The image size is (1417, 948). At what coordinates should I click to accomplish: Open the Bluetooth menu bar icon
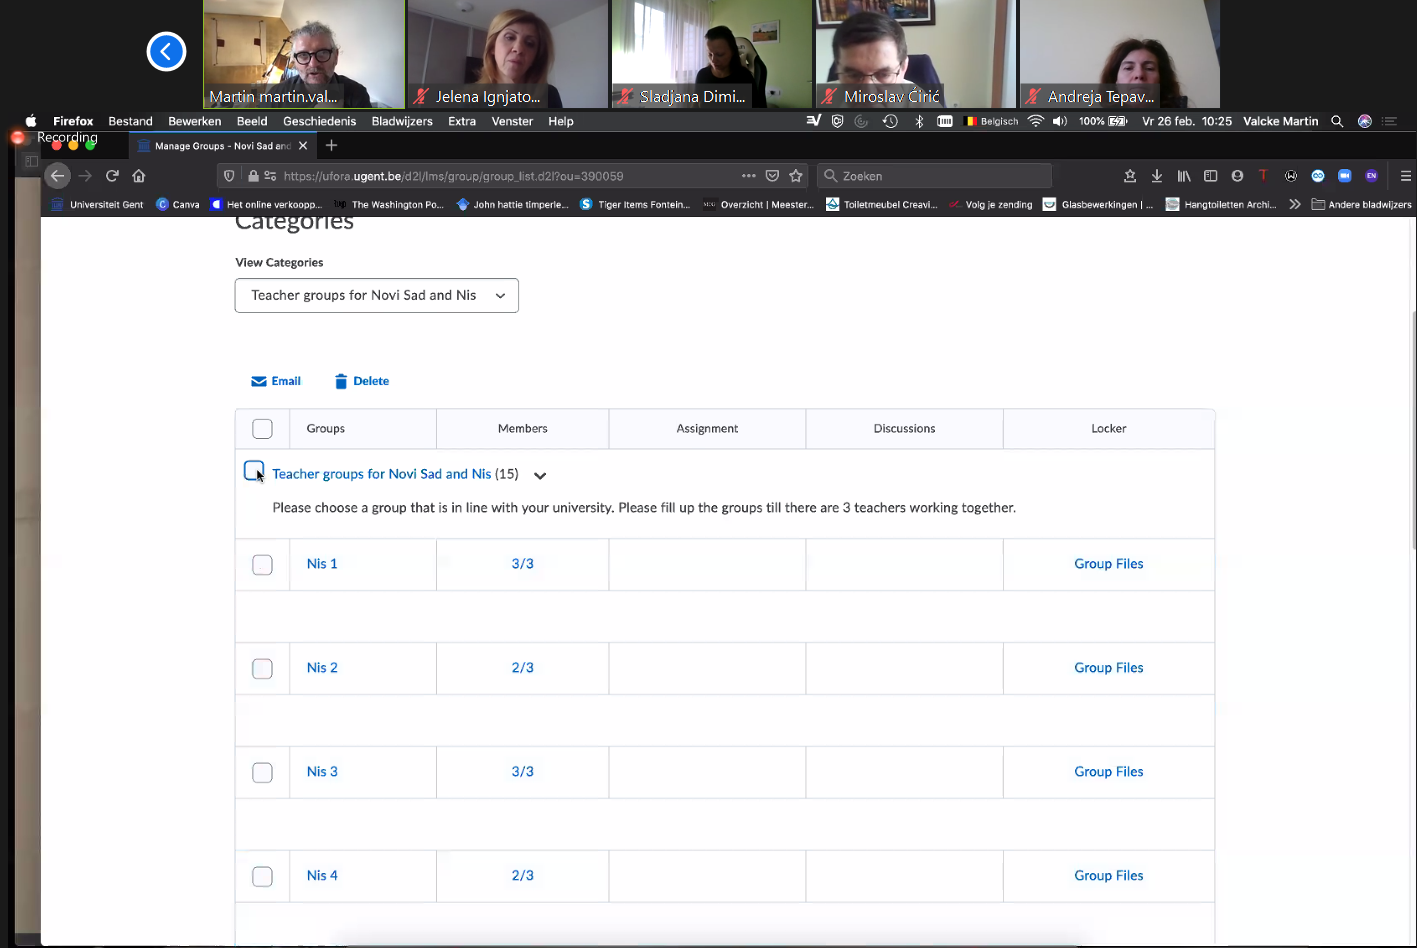pos(919,121)
